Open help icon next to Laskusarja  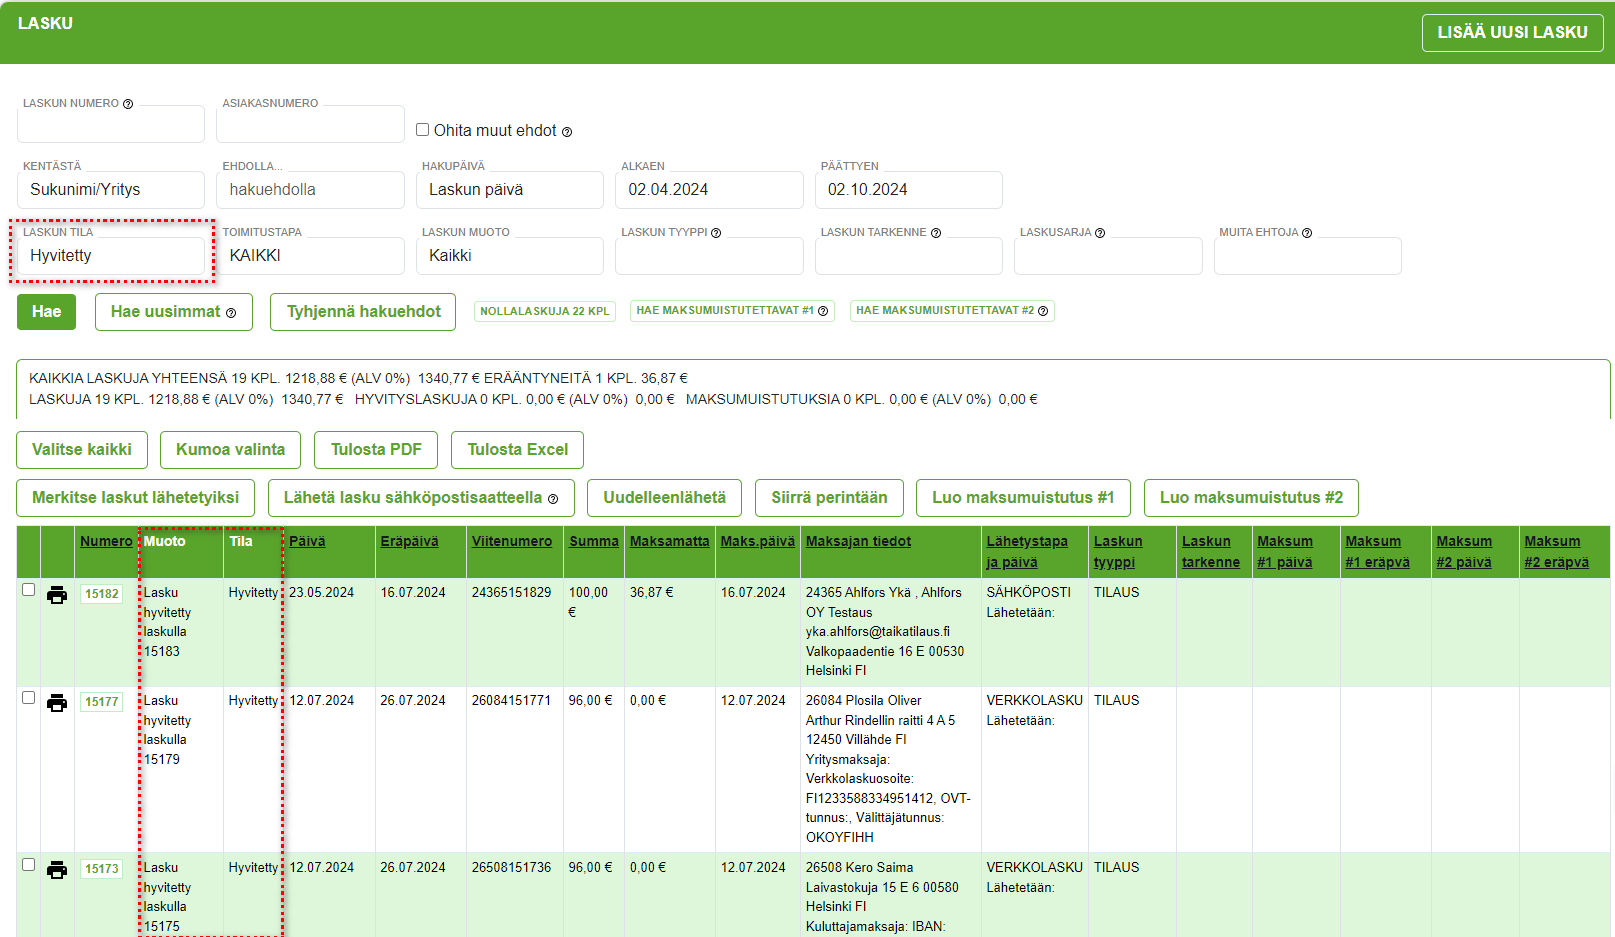tap(1100, 233)
